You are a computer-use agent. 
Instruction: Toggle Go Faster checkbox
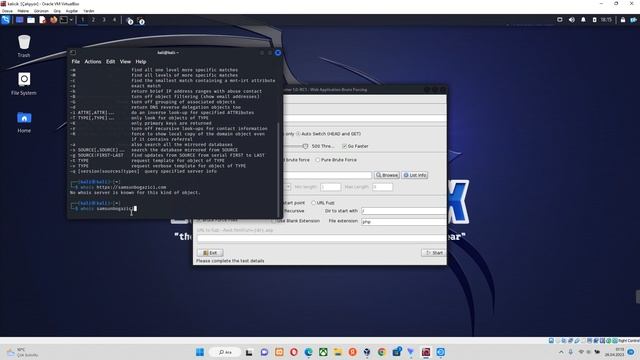click(344, 146)
